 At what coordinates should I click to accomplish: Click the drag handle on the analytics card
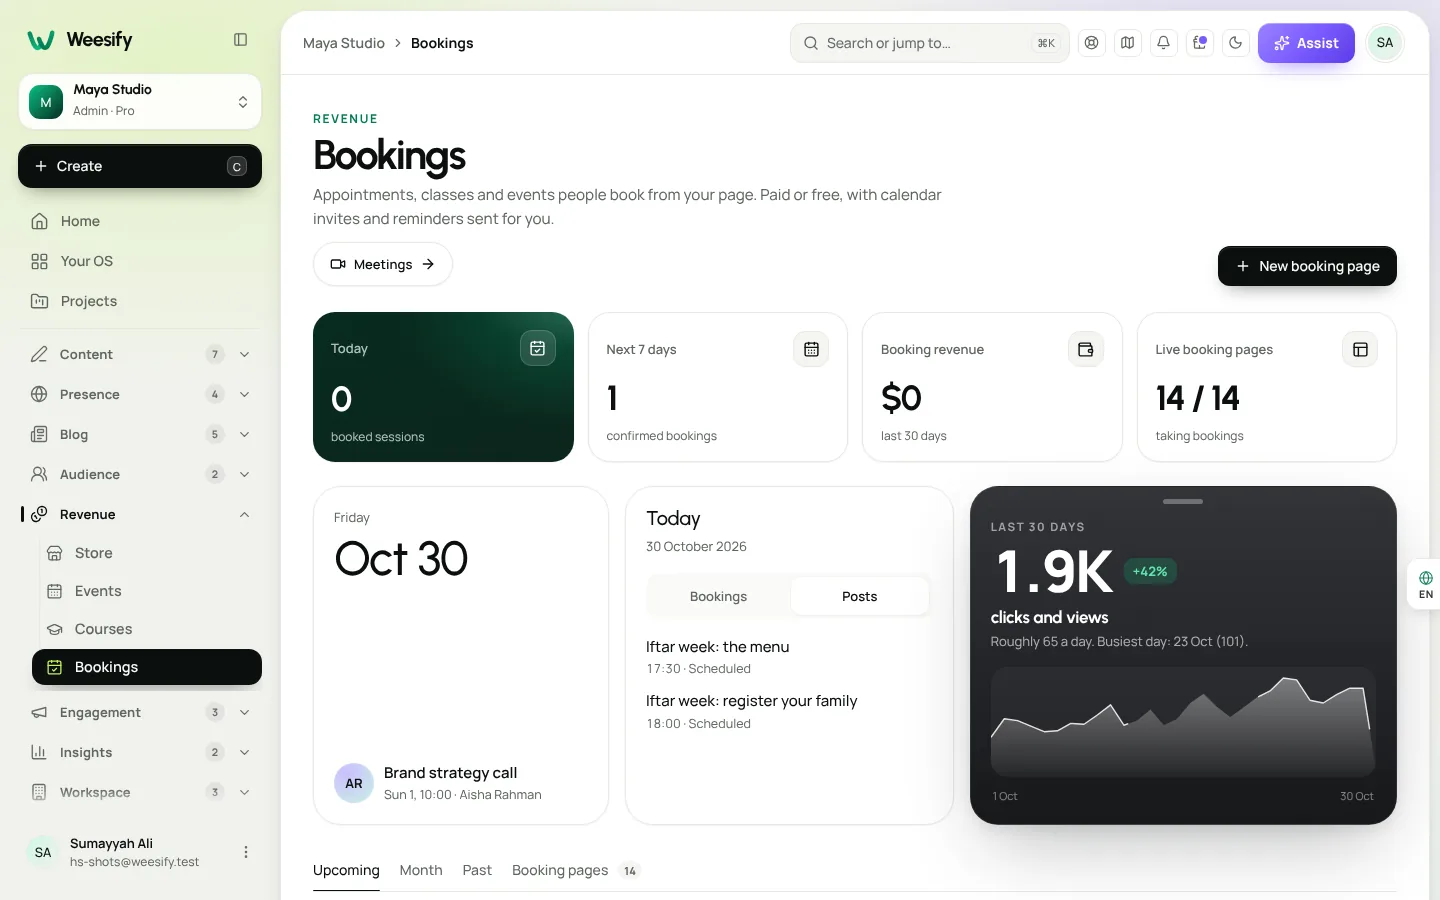click(x=1183, y=501)
